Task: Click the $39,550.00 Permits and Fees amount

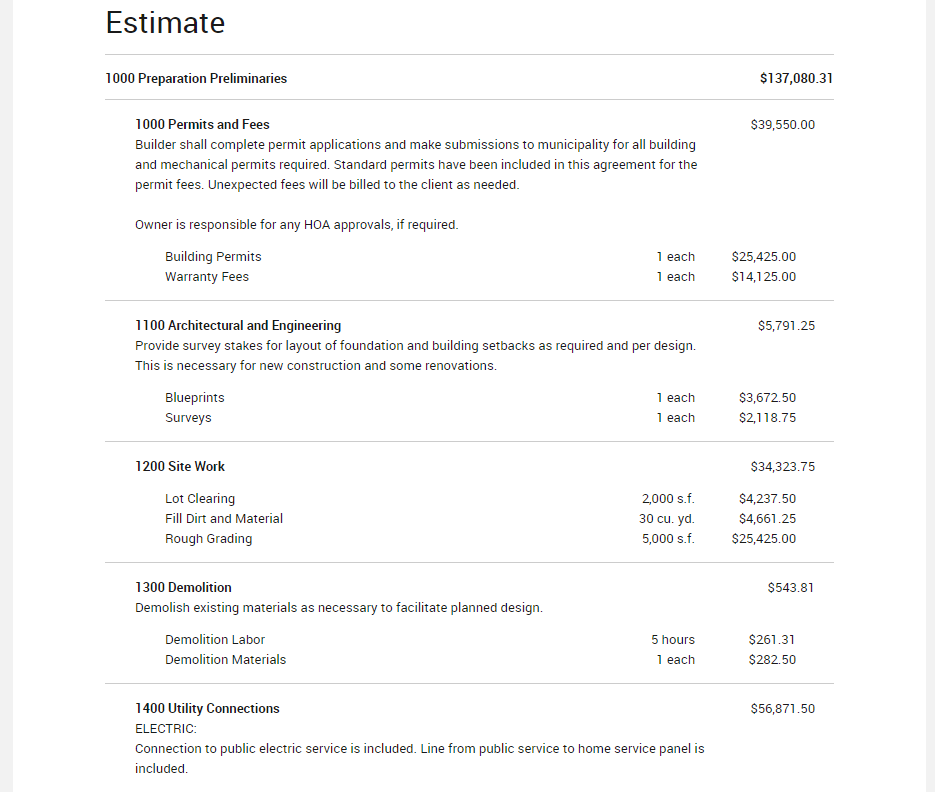Action: pos(782,125)
